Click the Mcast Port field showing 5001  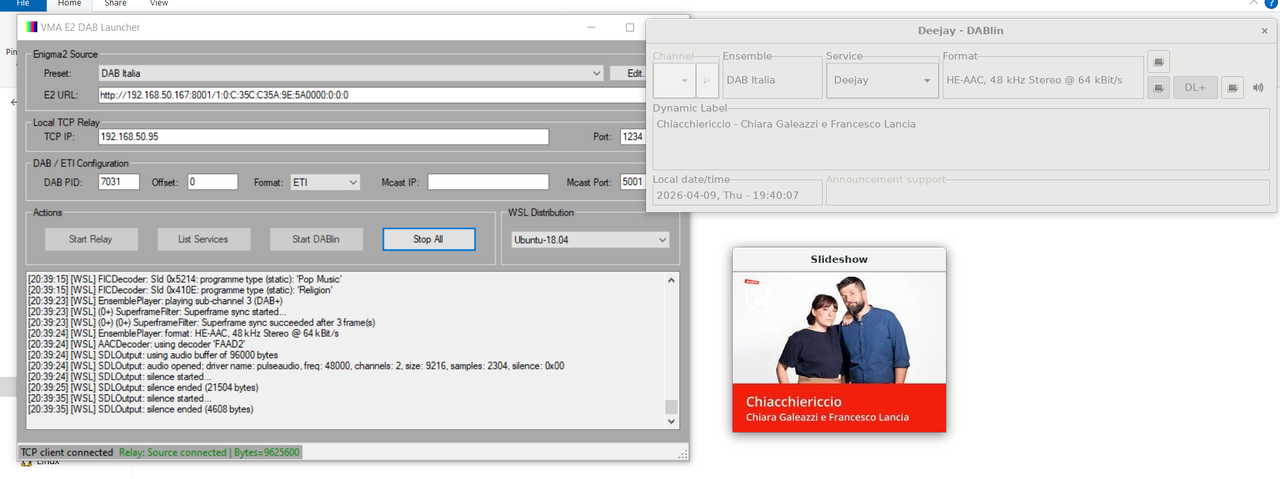tap(634, 182)
